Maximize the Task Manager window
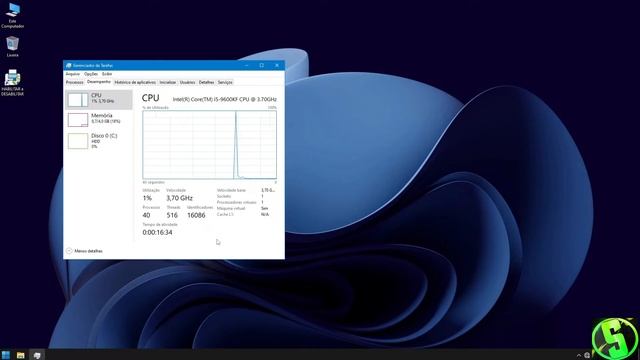This screenshot has width=640, height=360. (262, 65)
